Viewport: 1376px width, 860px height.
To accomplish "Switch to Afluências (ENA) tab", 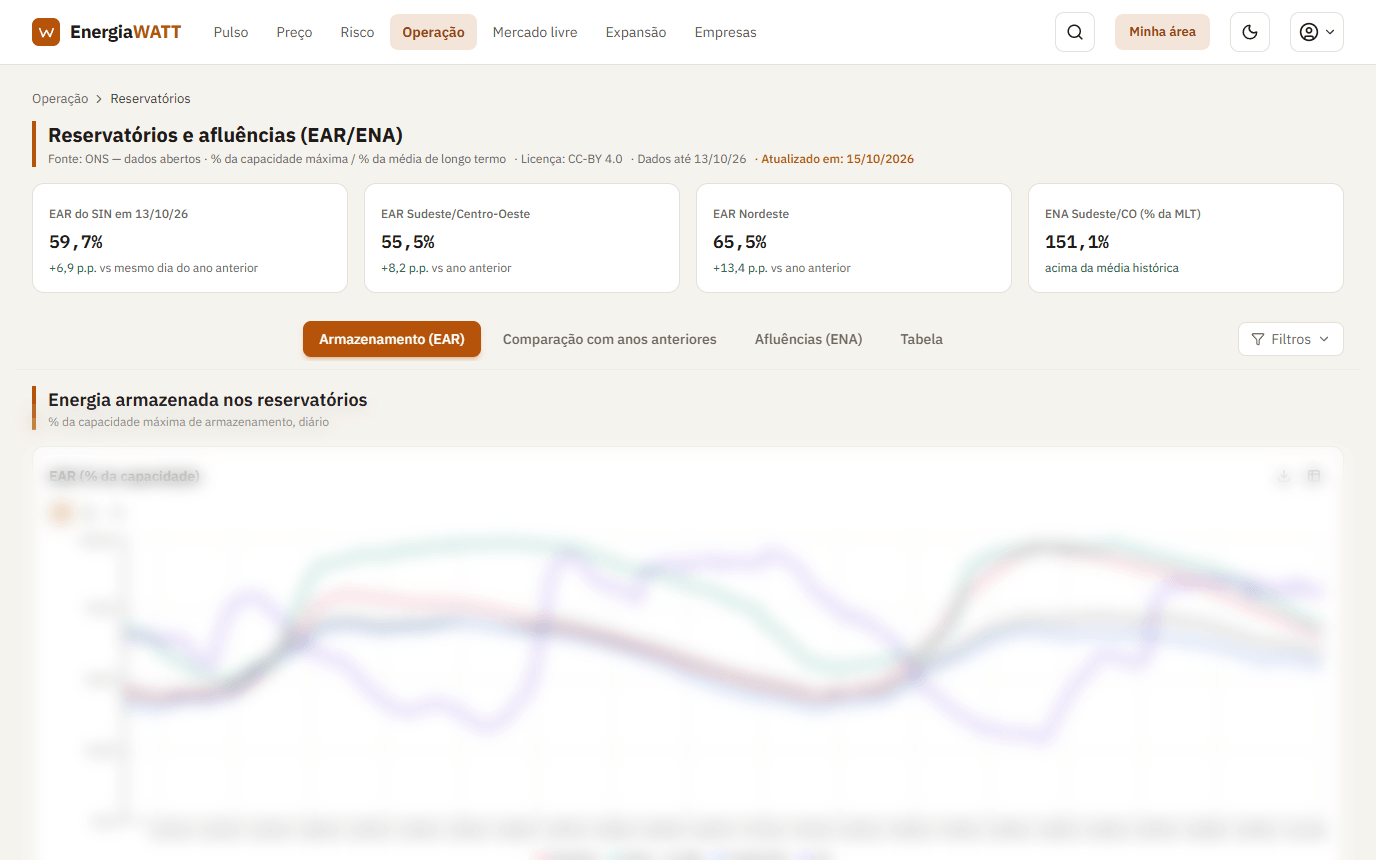I will [808, 339].
